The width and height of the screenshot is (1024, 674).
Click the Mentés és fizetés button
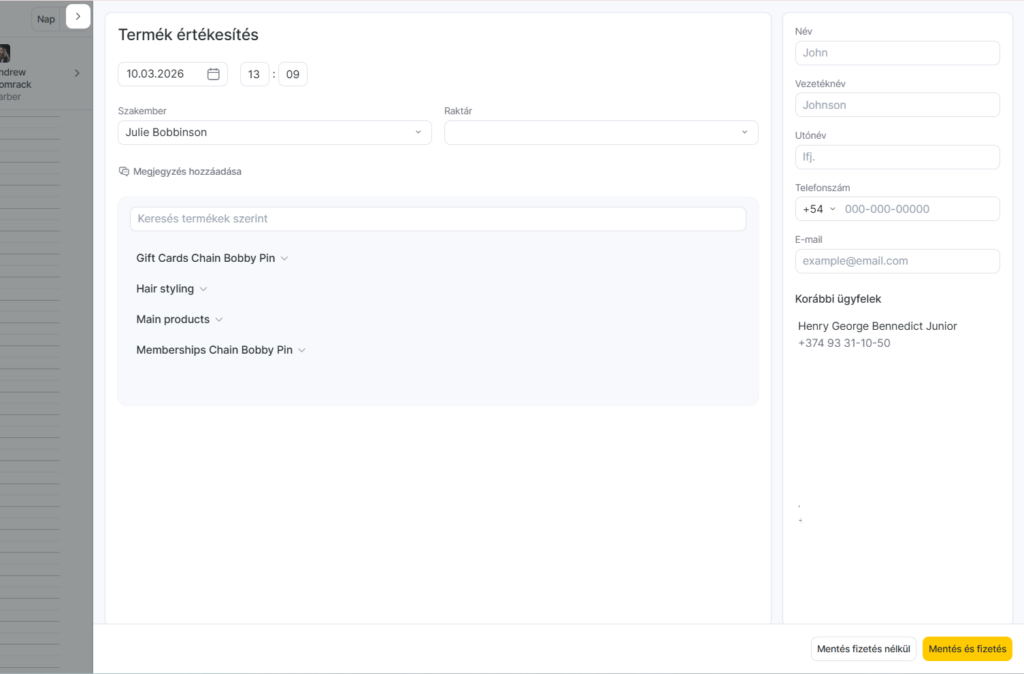coord(966,649)
